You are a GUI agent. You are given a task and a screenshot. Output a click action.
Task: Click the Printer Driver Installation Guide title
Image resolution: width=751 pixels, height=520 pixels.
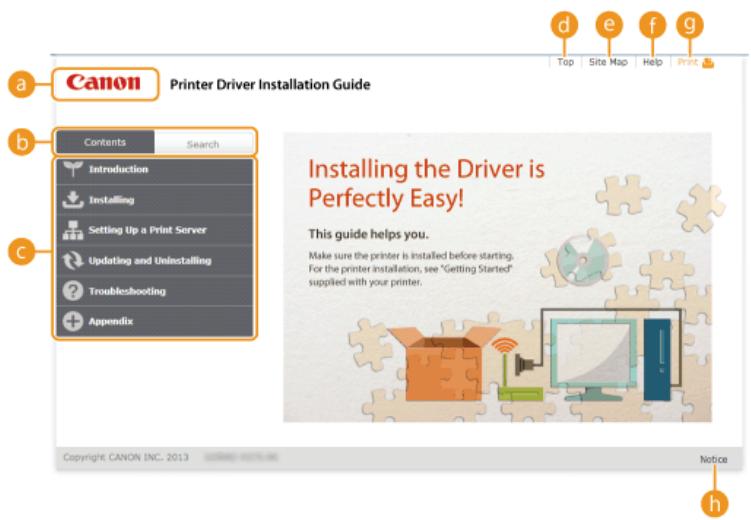point(270,85)
